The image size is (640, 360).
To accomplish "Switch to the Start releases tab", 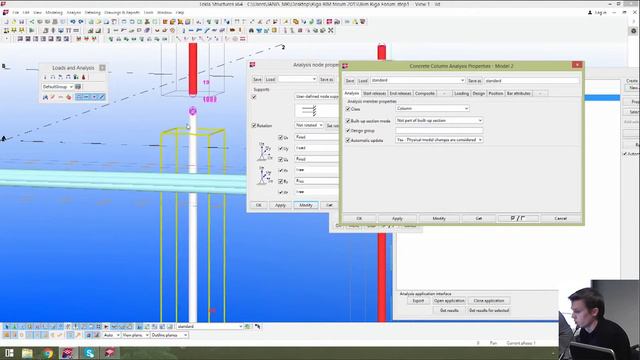I will pyautogui.click(x=374, y=93).
